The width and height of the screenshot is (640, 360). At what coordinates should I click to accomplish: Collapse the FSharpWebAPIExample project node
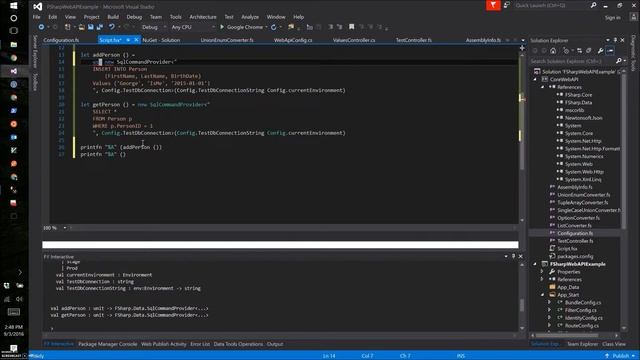(x=535, y=264)
